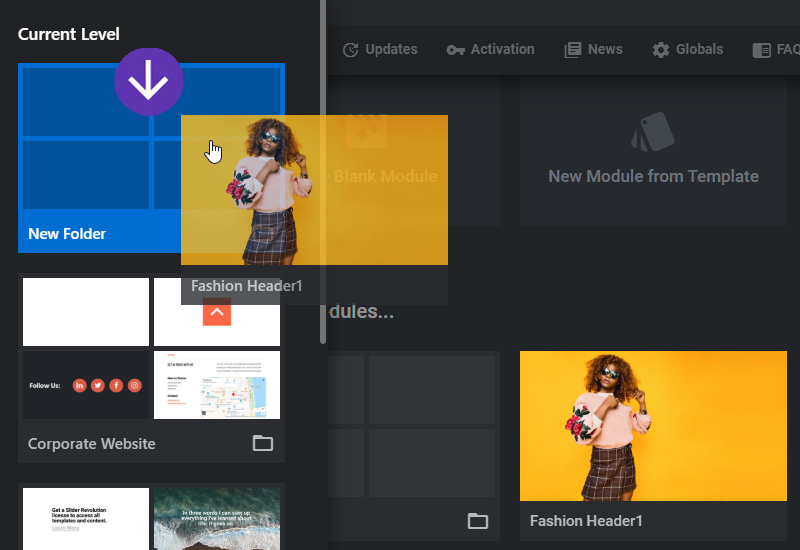Open the News tab
The width and height of the screenshot is (800, 550).
593,49
